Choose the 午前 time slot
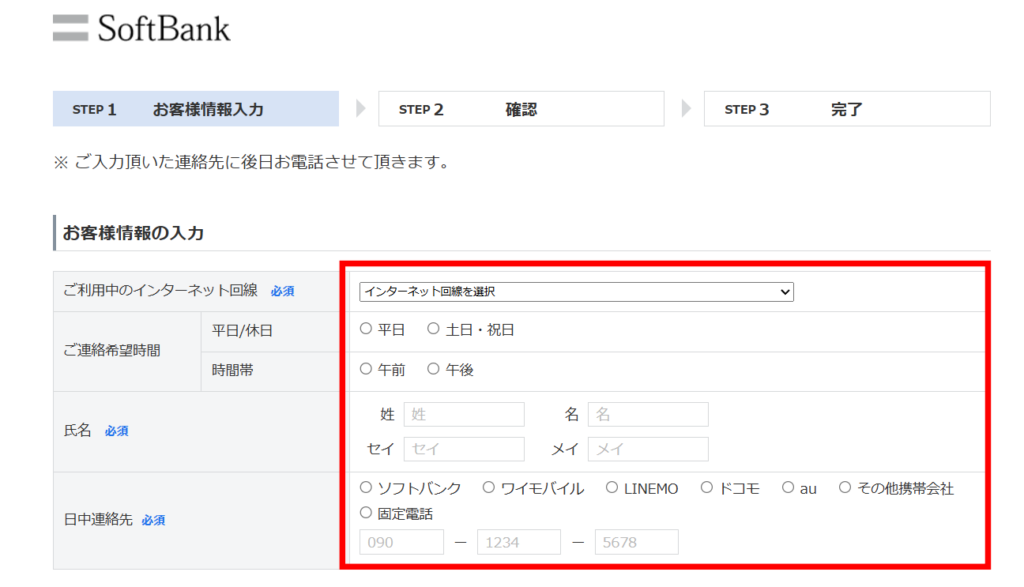Viewport: 1024px width, 587px height. pos(366,369)
